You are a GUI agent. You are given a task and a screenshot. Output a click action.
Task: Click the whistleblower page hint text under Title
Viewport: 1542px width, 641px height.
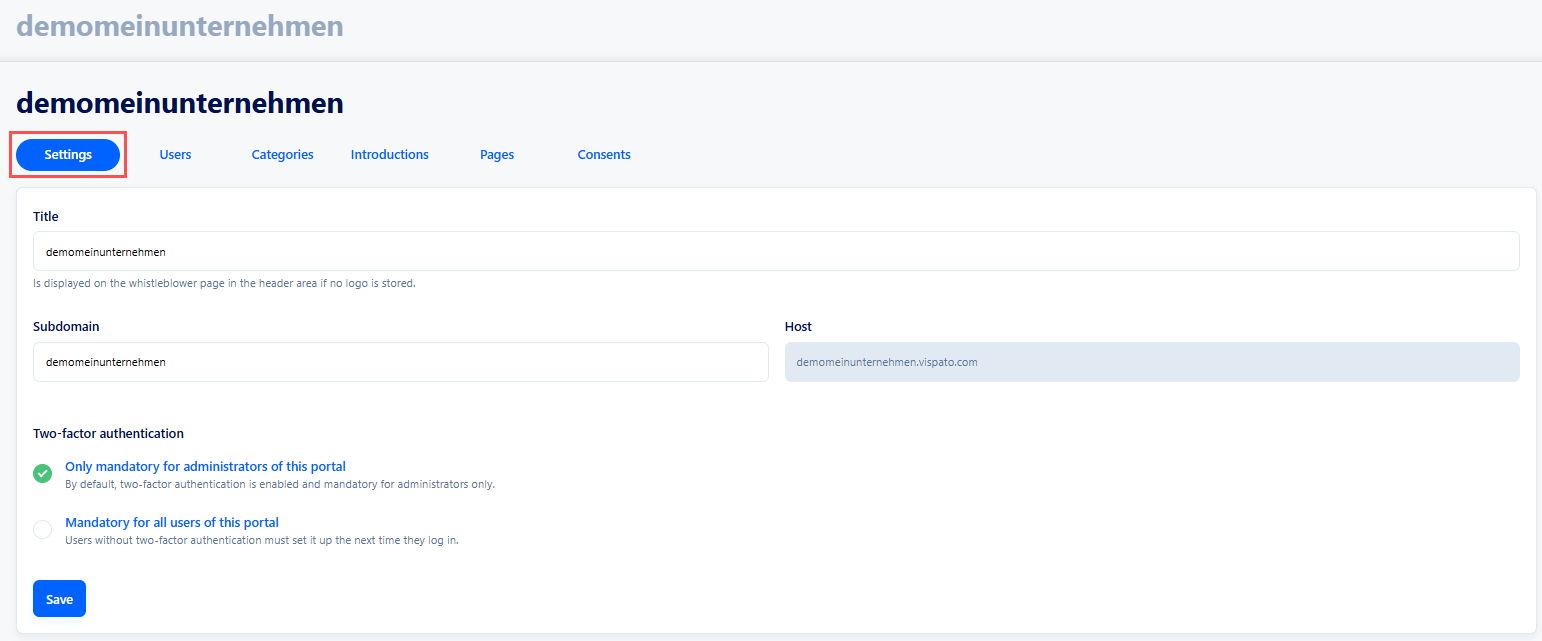(x=224, y=283)
